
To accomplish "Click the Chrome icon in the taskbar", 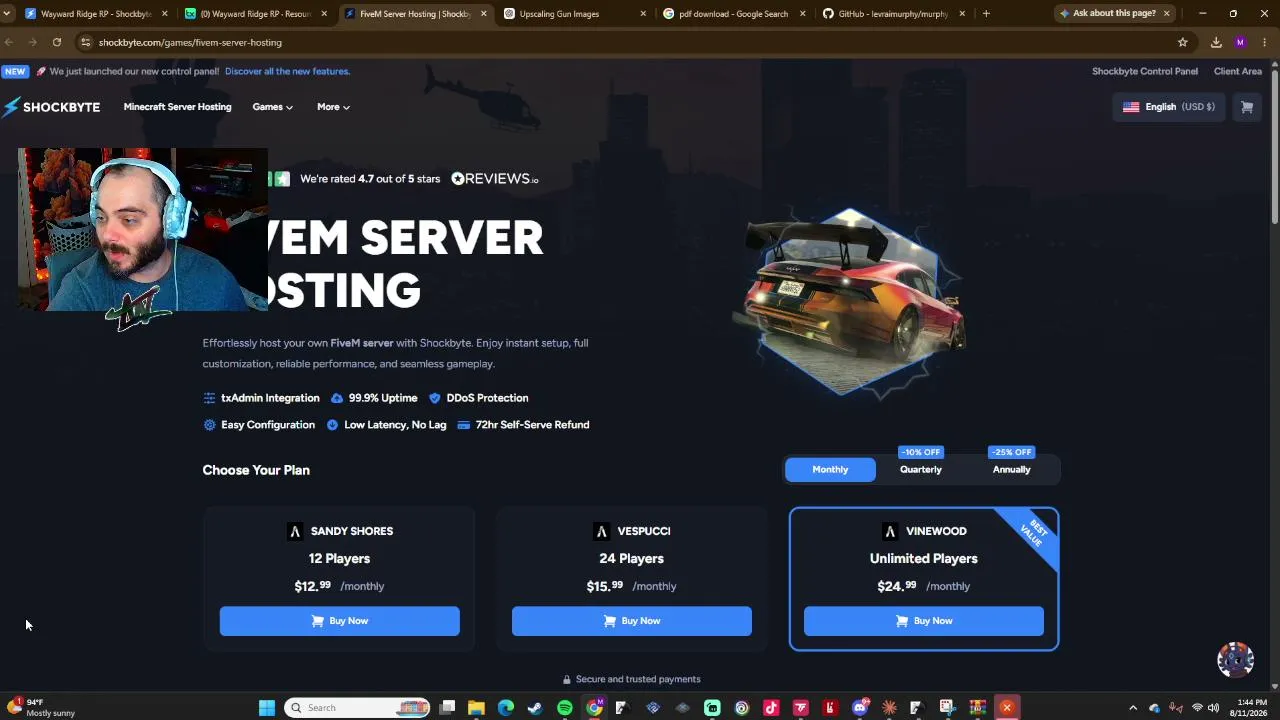I will (594, 708).
